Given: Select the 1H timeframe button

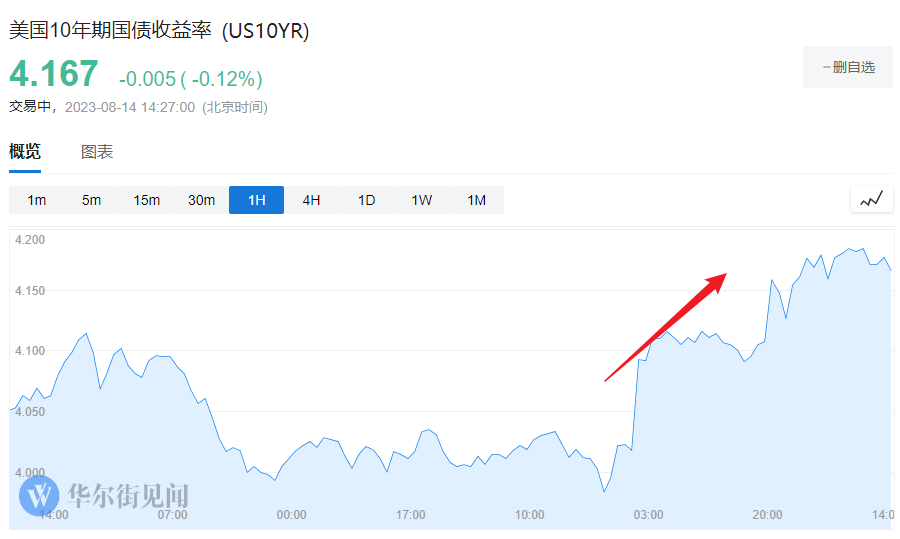Looking at the screenshot, I should (257, 200).
